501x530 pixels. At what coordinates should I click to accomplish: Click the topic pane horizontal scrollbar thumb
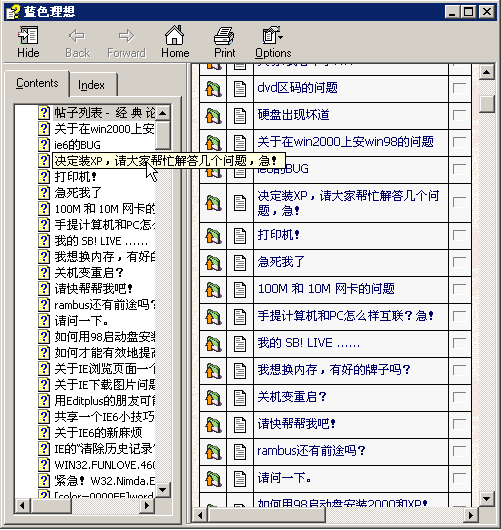click(267, 515)
